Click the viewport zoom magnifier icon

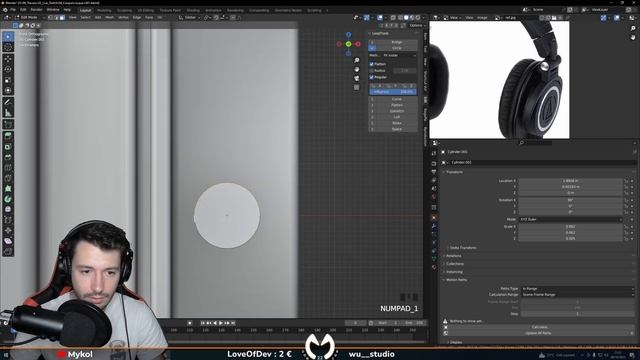tap(356, 60)
